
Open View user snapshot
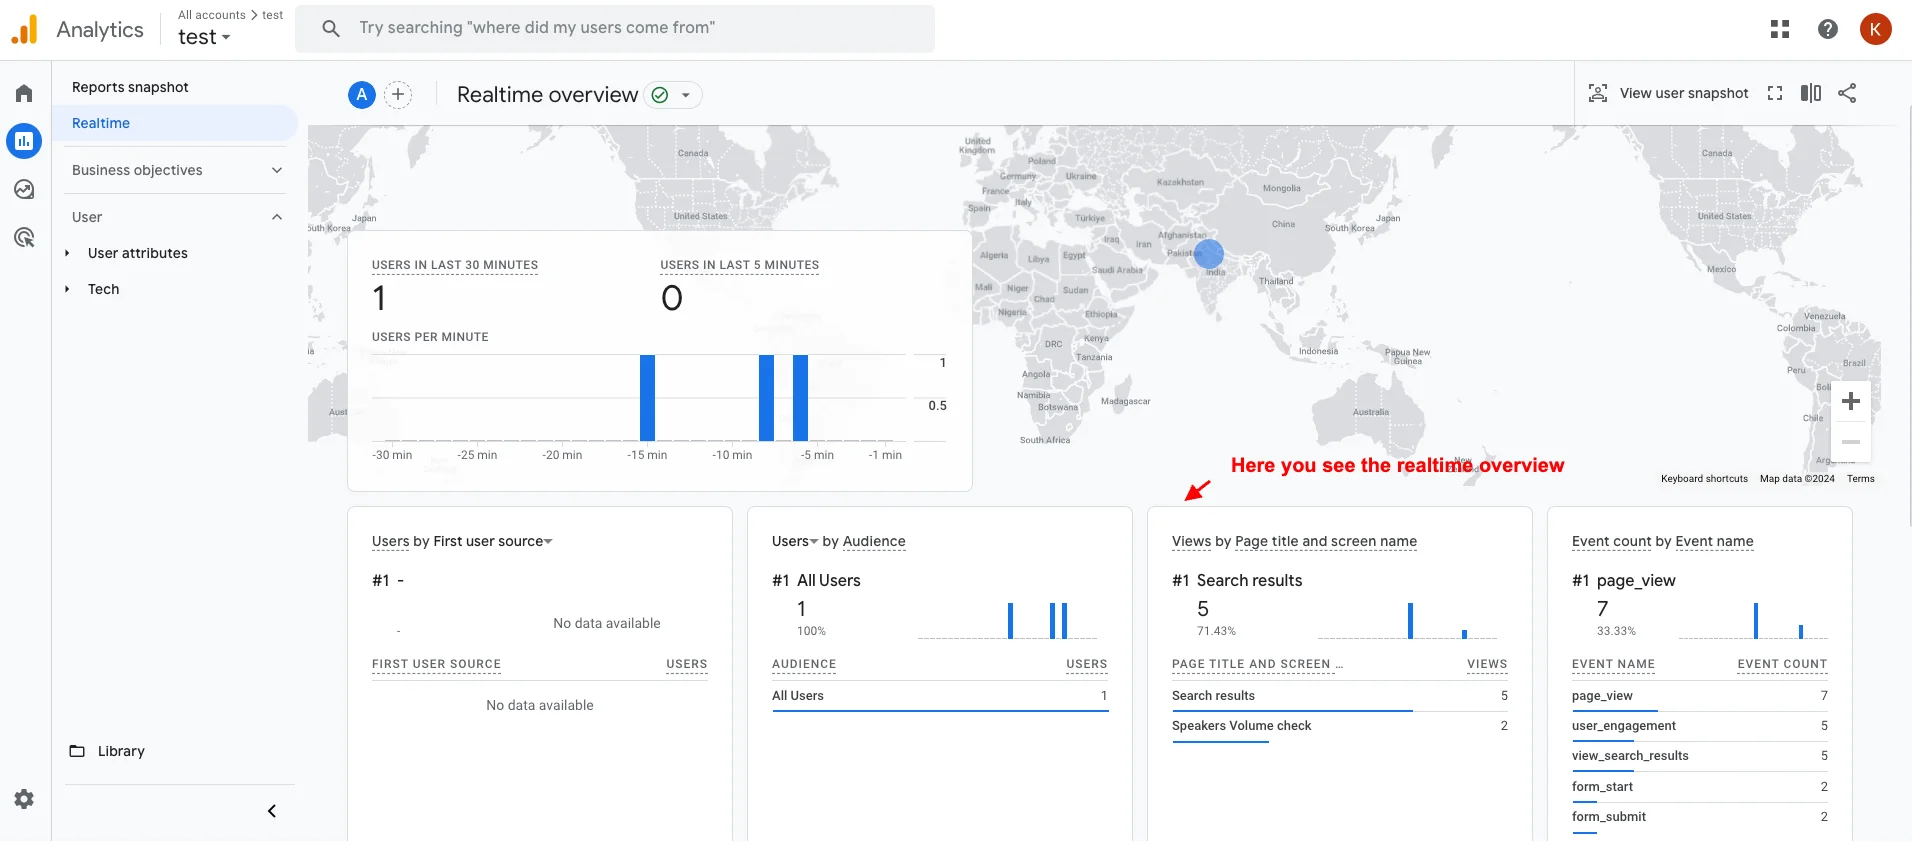pos(1668,94)
